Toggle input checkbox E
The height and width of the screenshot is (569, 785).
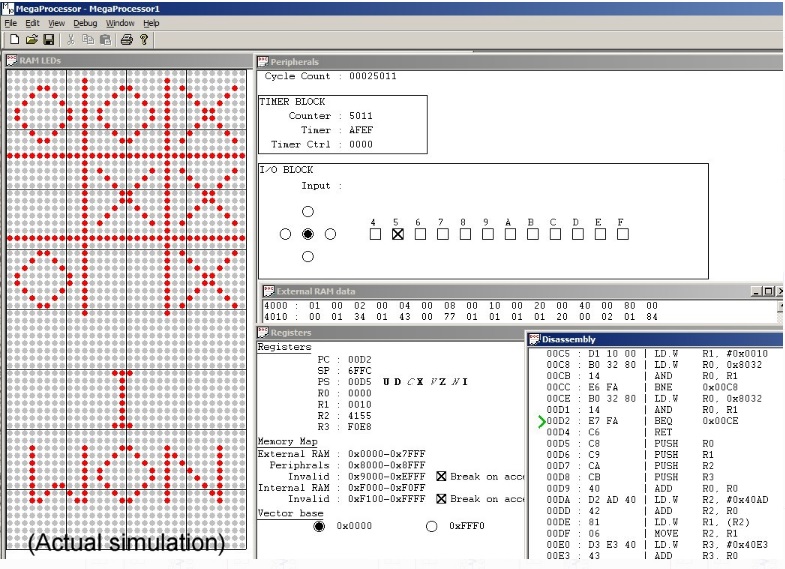coord(600,234)
